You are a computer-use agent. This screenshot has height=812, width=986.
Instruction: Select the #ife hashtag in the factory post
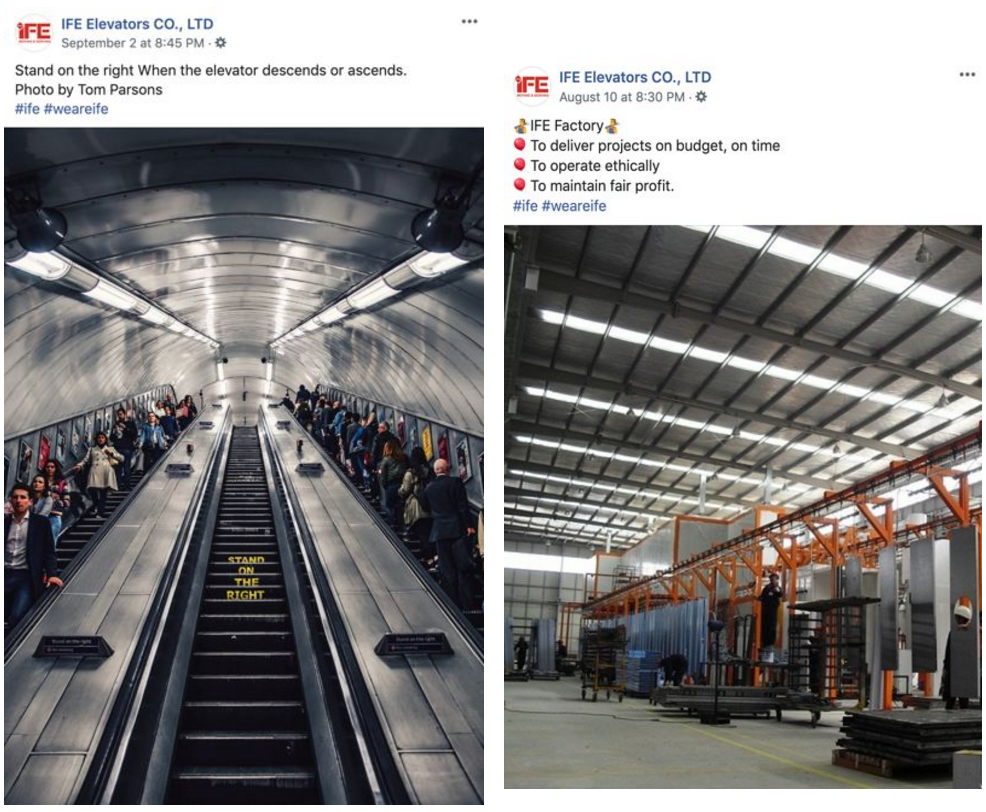[526, 206]
